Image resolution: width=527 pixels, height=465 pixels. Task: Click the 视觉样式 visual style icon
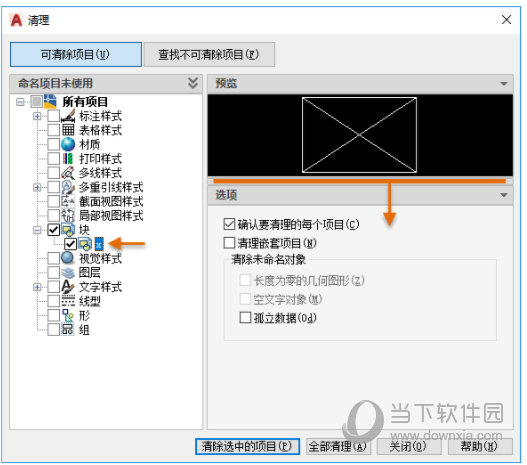tap(68, 258)
